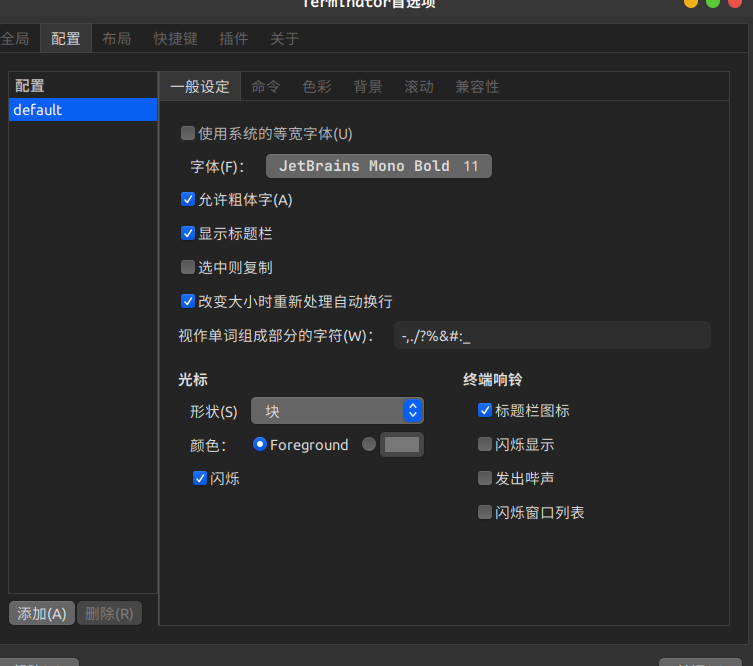Select the custom cursor color radio button
753x666 pixels.
pyautogui.click(x=369, y=445)
